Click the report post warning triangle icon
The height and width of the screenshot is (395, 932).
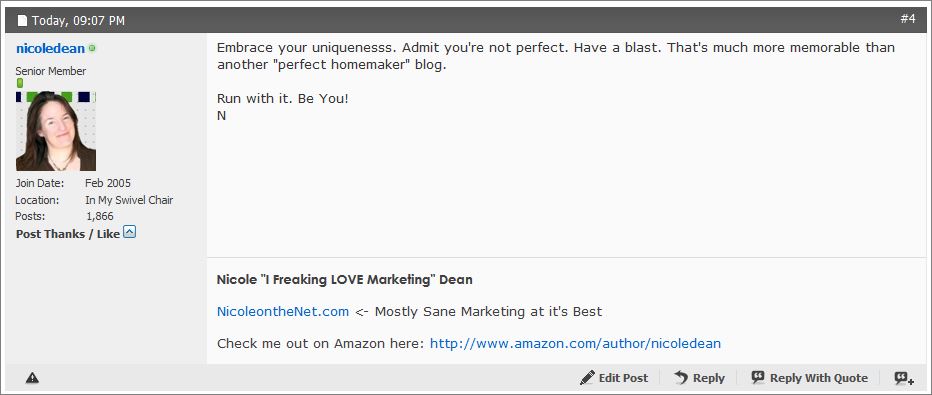pos(32,378)
